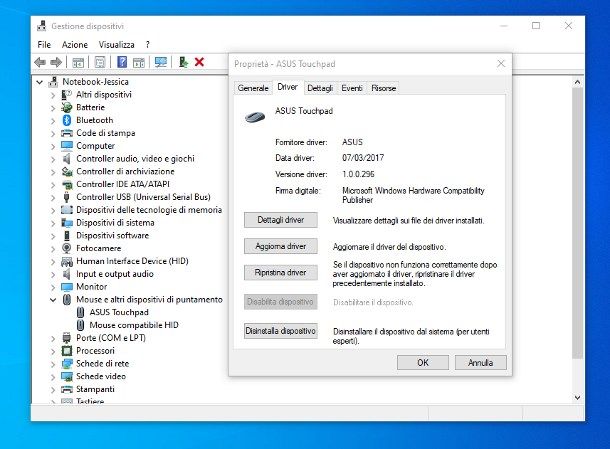Viewport: 610px width, 449px height.
Task: Collapse the Notebook-Jessica root node
Action: (40, 82)
